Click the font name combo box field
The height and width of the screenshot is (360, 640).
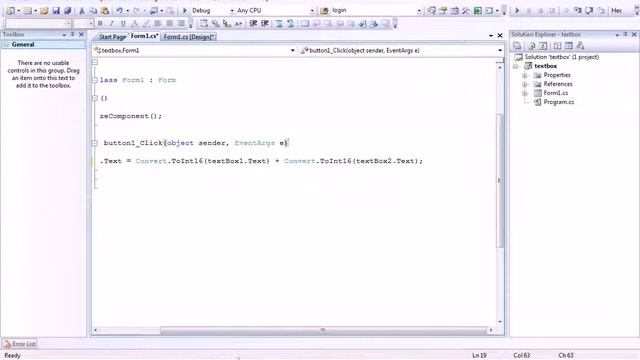click(x=38, y=24)
